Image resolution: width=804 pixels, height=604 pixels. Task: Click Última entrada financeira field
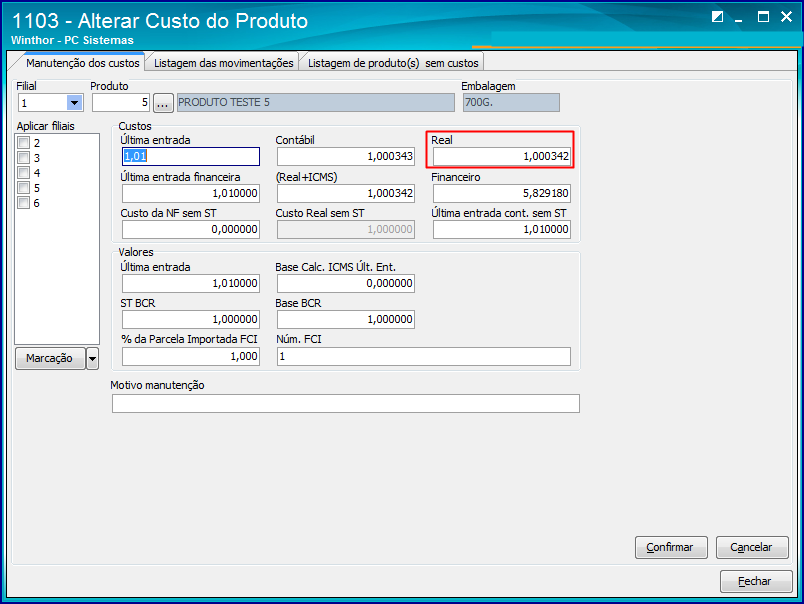pos(191,193)
